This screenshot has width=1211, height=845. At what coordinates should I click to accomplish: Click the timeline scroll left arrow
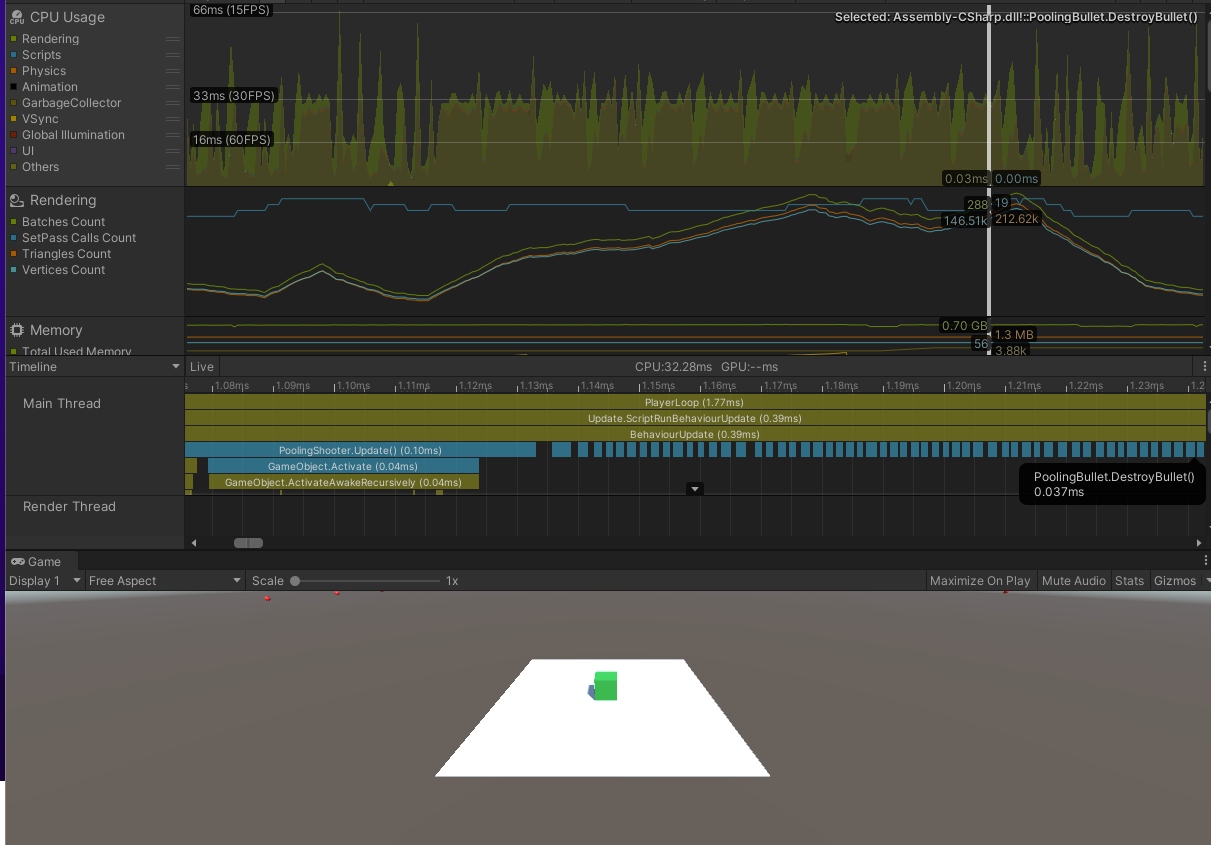pyautogui.click(x=194, y=543)
